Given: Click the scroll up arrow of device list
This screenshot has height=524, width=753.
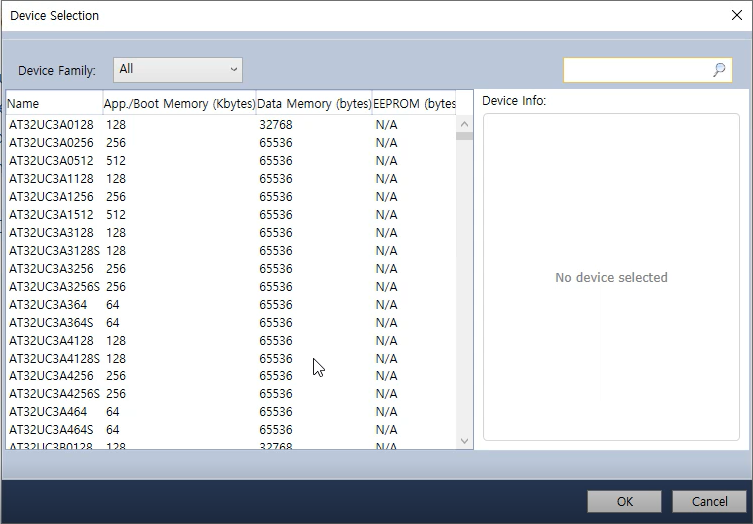Looking at the screenshot, I should point(464,124).
